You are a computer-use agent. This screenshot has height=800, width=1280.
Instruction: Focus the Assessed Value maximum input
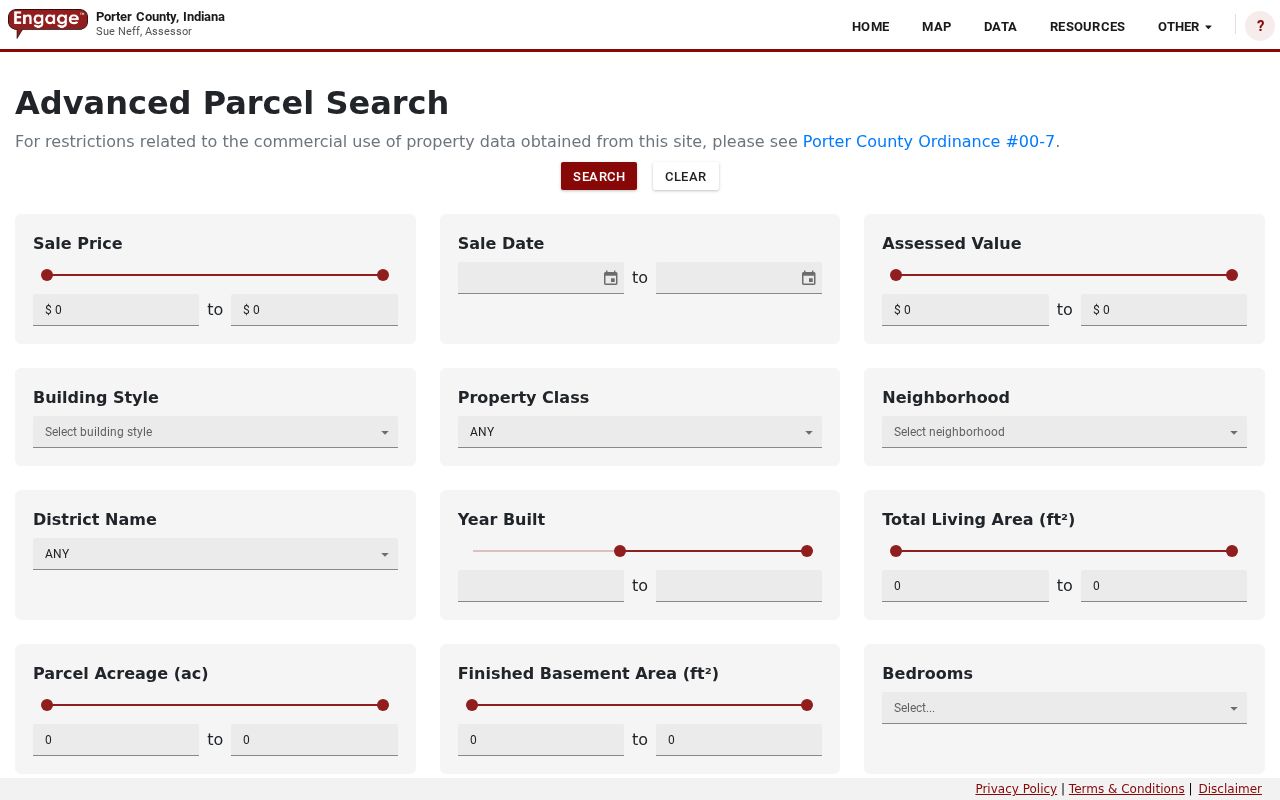click(1164, 310)
